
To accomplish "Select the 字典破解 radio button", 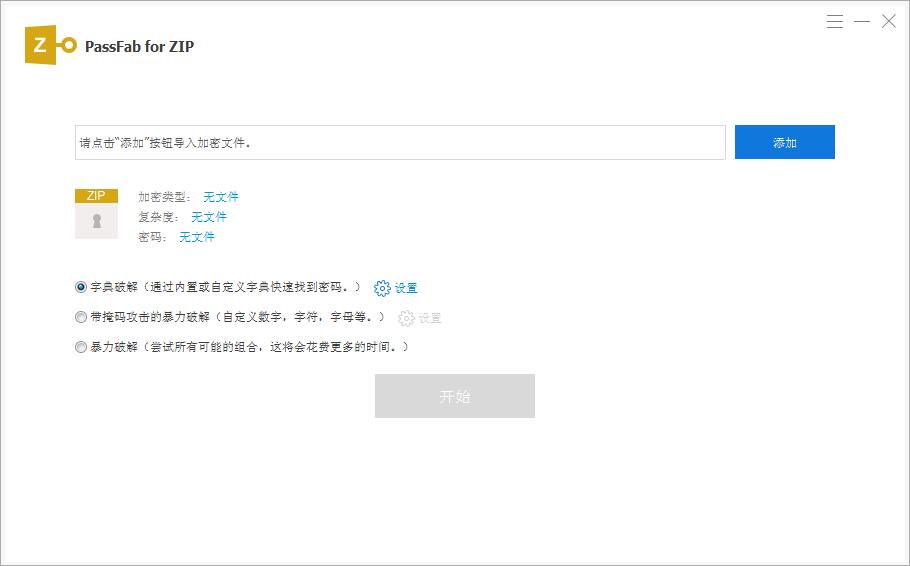I will click(81, 287).
